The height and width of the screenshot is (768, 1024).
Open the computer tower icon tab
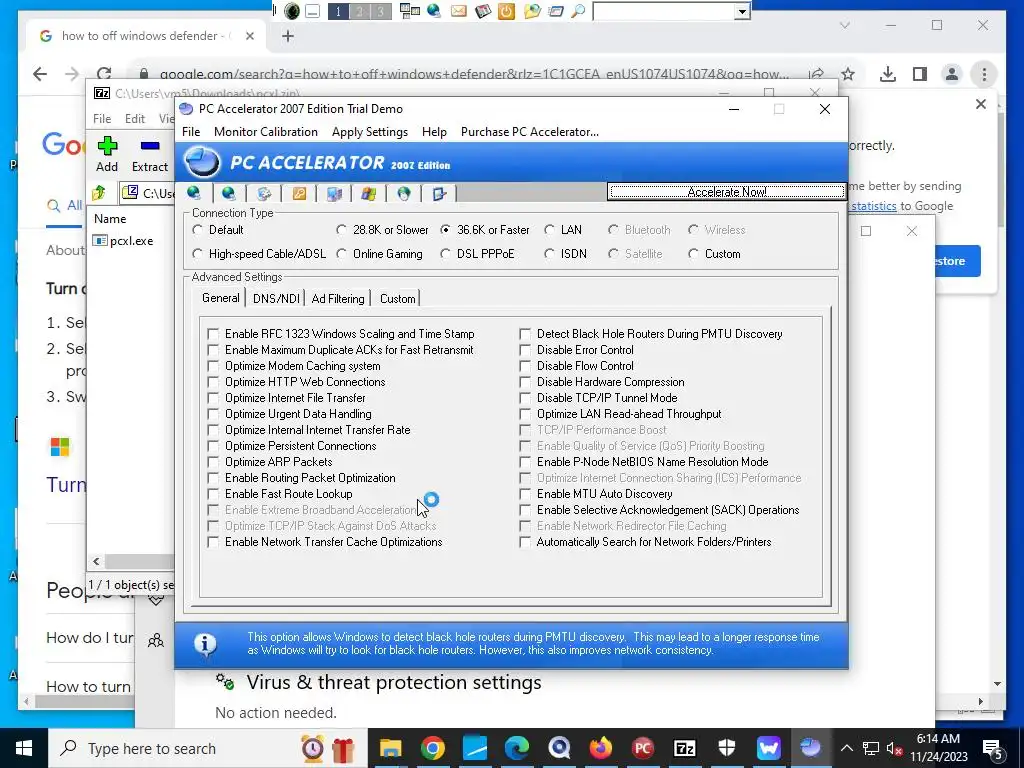[x=334, y=193]
